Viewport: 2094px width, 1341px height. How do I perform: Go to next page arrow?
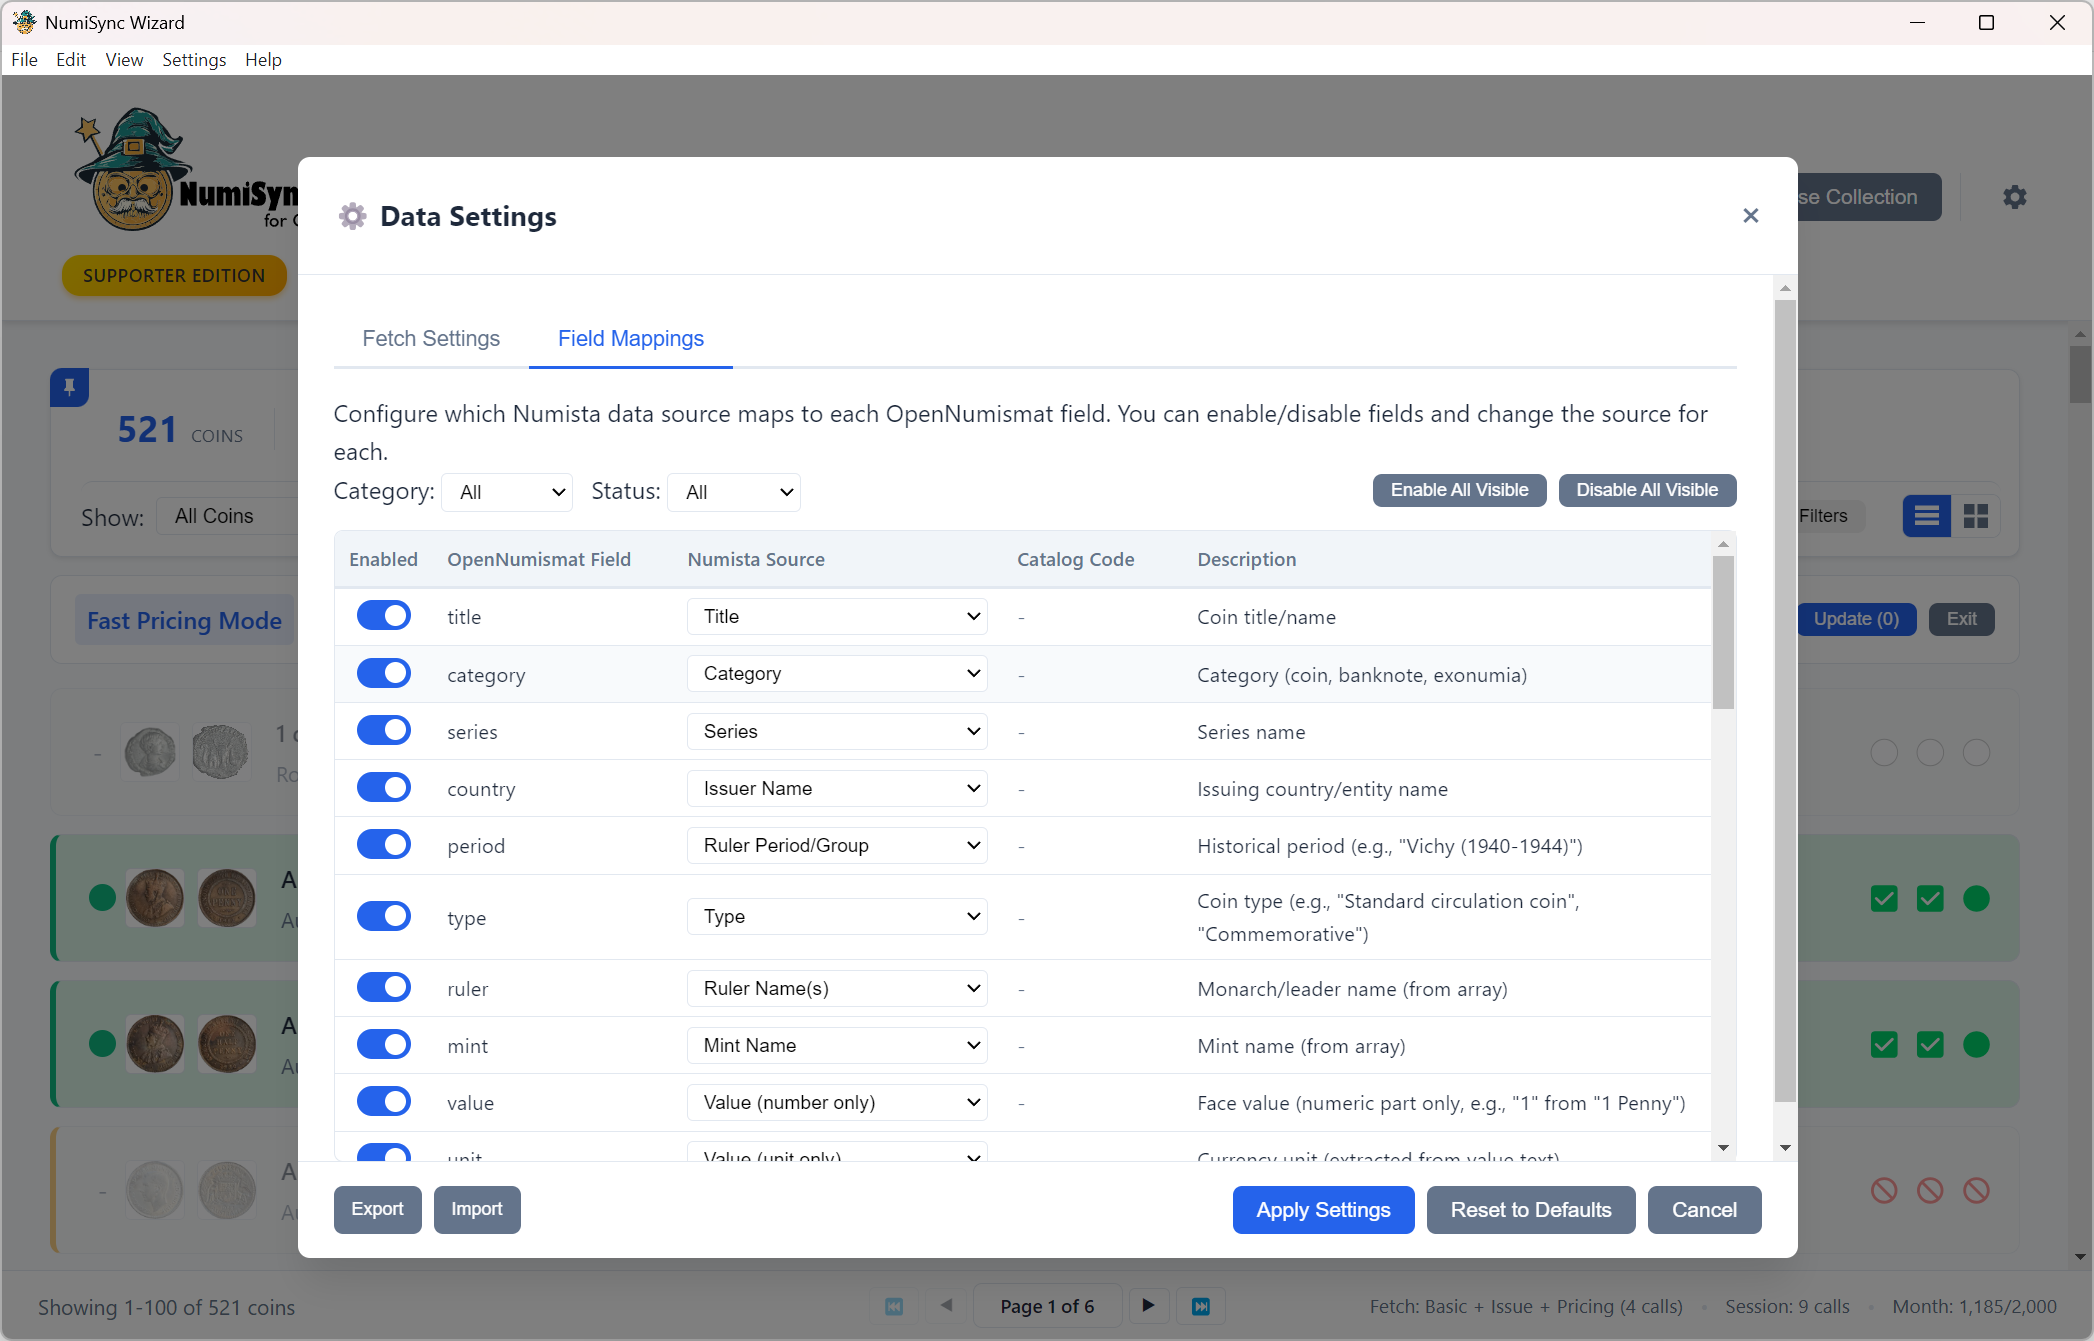tap(1148, 1306)
